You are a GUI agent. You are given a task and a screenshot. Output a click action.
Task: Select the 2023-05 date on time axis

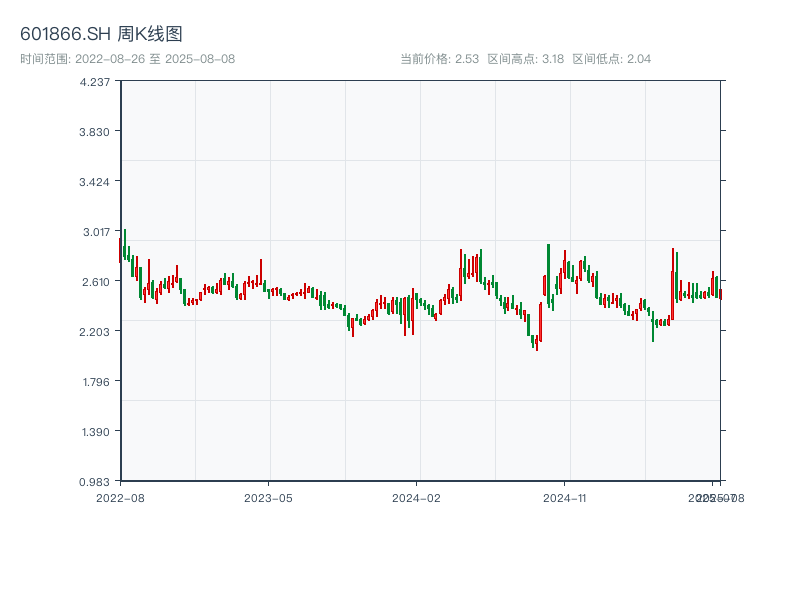(x=268, y=497)
